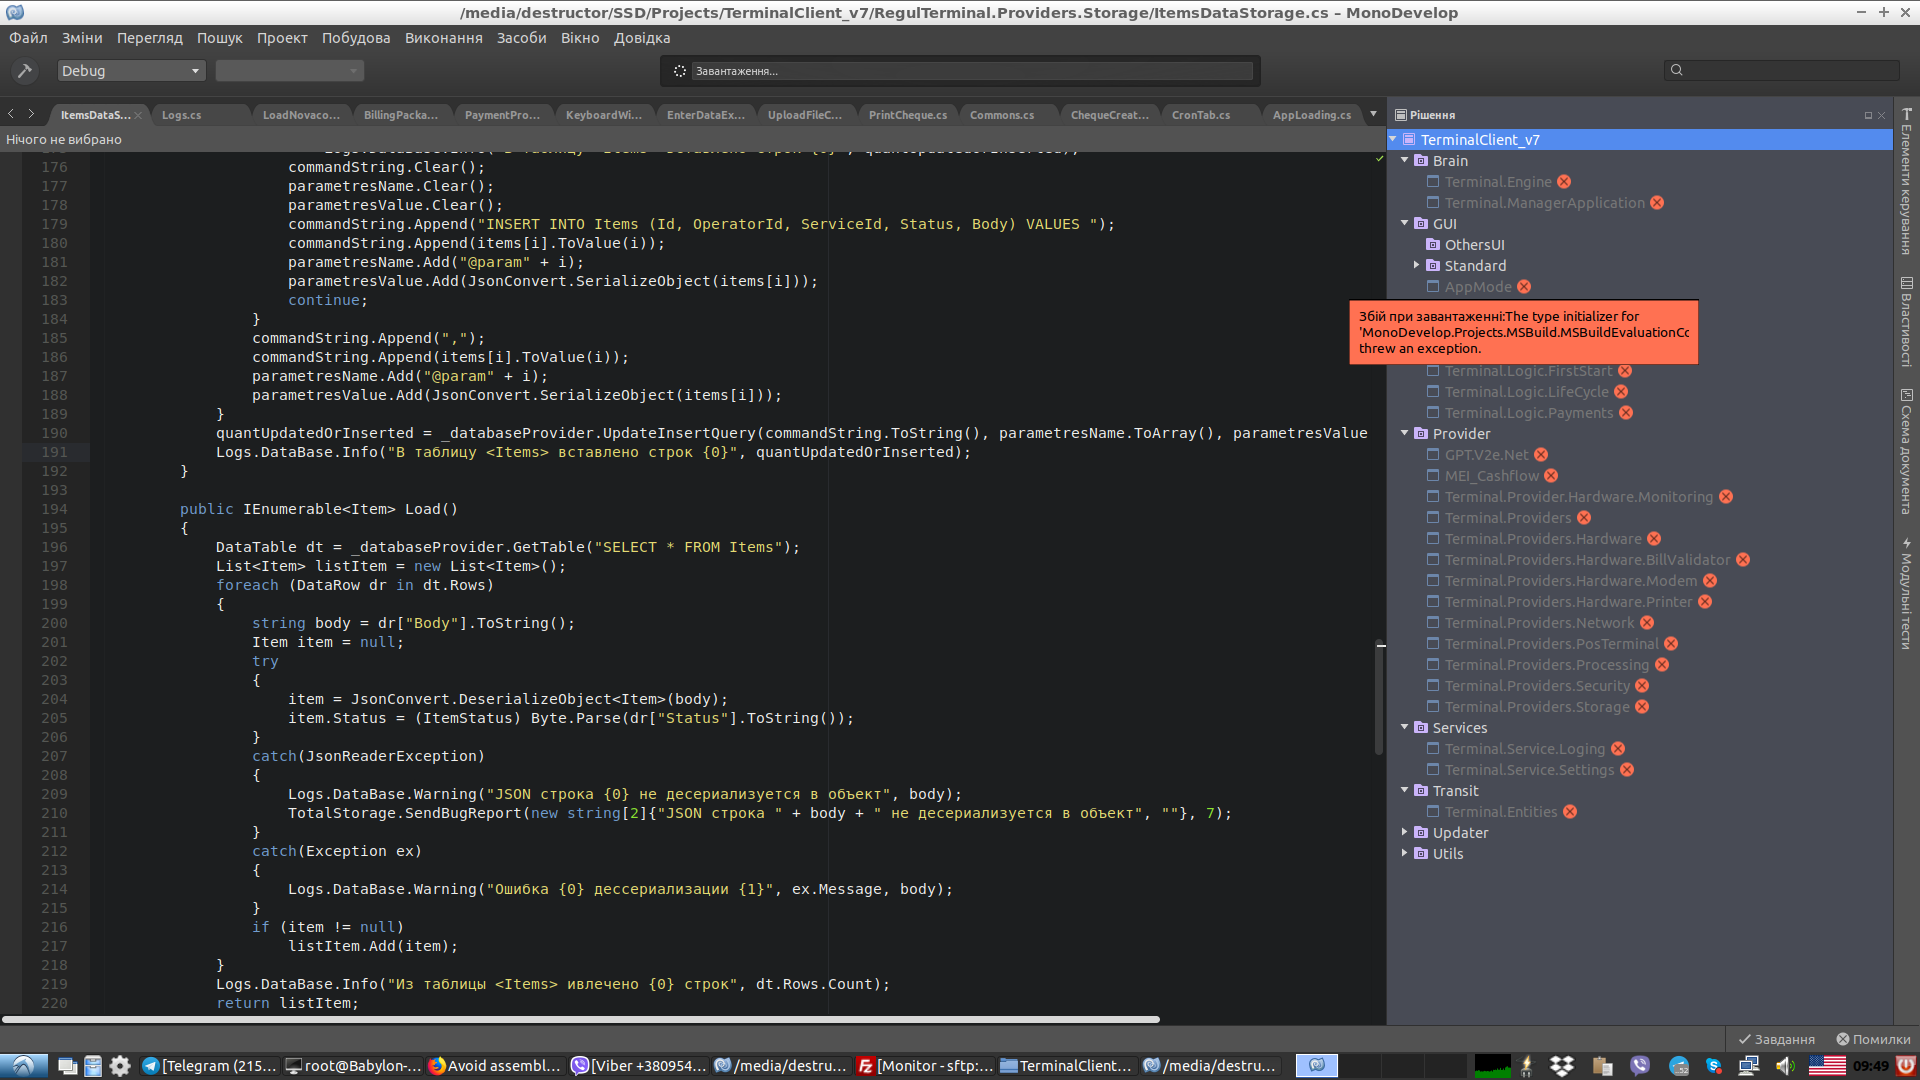This screenshot has height=1080, width=1920.
Task: Click the volume icon in the system tray
Action: 1783,1065
